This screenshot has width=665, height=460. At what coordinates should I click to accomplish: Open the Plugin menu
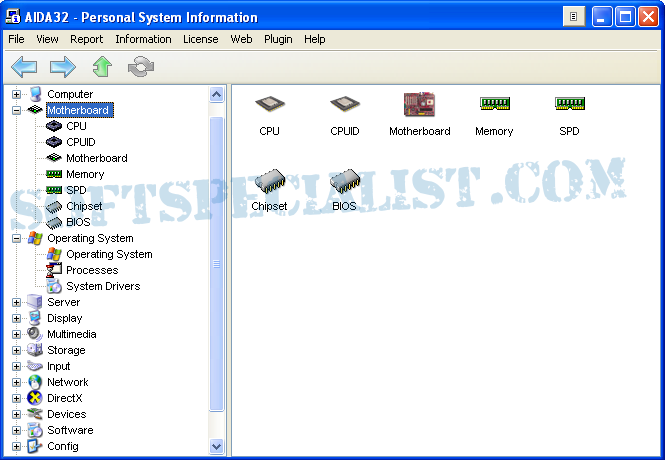point(278,39)
